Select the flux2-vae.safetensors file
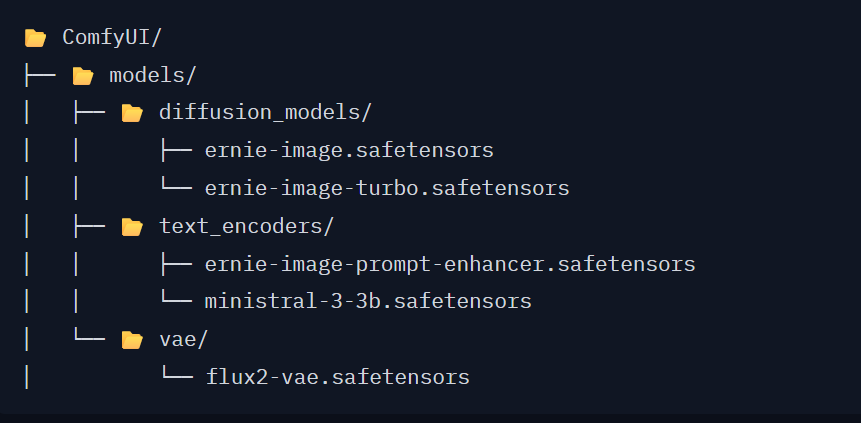Image resolution: width=861 pixels, height=423 pixels. click(337, 378)
